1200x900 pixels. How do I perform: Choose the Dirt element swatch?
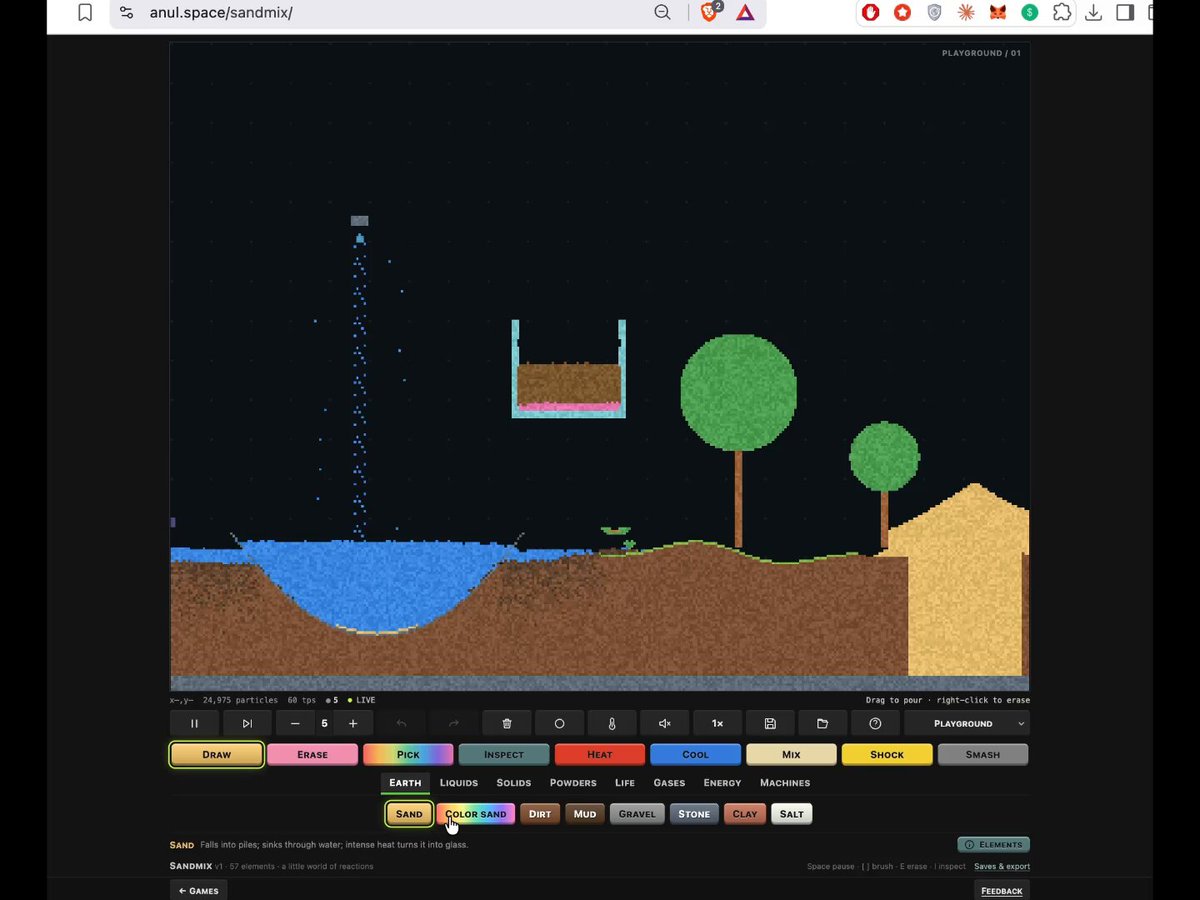[540, 814]
